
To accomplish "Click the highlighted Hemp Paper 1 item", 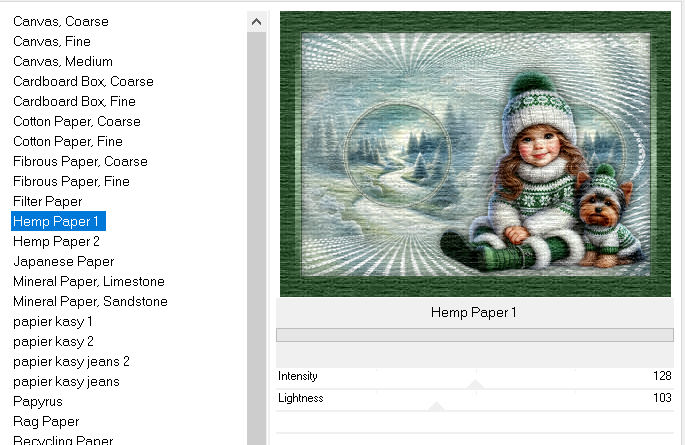I will pyautogui.click(x=58, y=221).
